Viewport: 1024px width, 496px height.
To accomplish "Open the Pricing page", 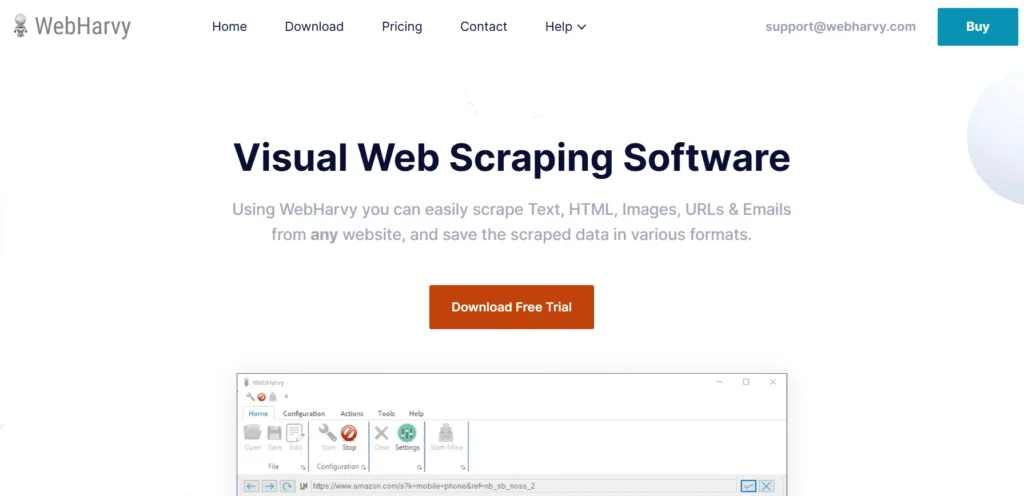I will coord(402,27).
